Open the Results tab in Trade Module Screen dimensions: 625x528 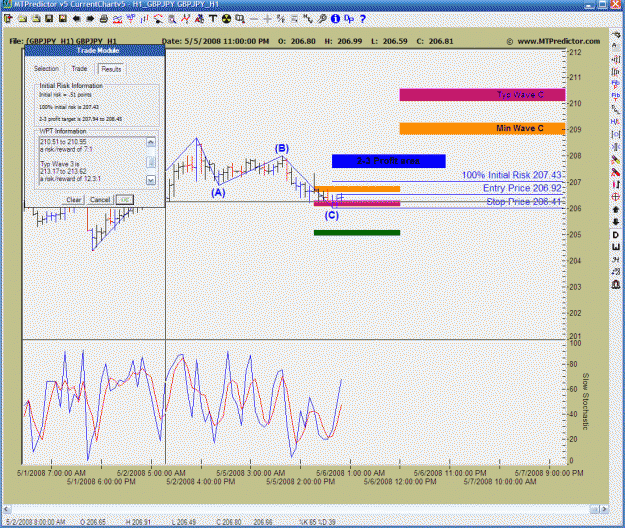(111, 69)
